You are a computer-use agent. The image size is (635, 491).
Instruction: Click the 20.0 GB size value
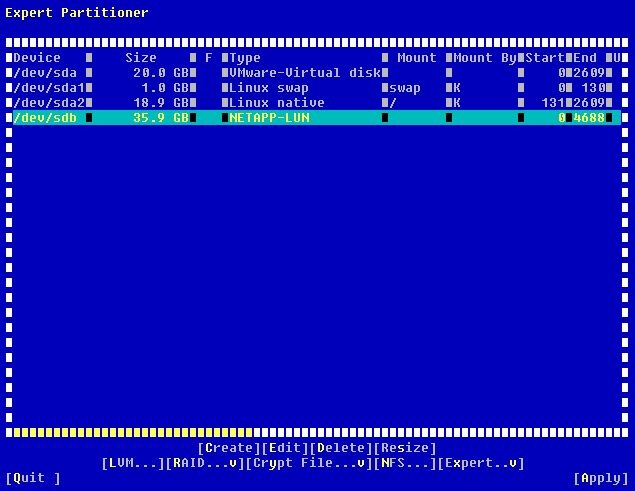[161, 73]
